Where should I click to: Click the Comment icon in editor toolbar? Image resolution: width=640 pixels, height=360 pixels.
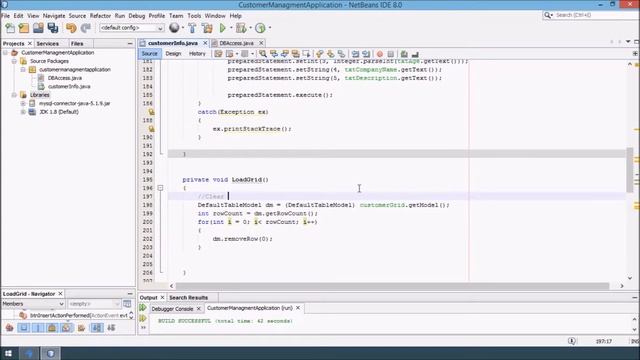(x=404, y=54)
